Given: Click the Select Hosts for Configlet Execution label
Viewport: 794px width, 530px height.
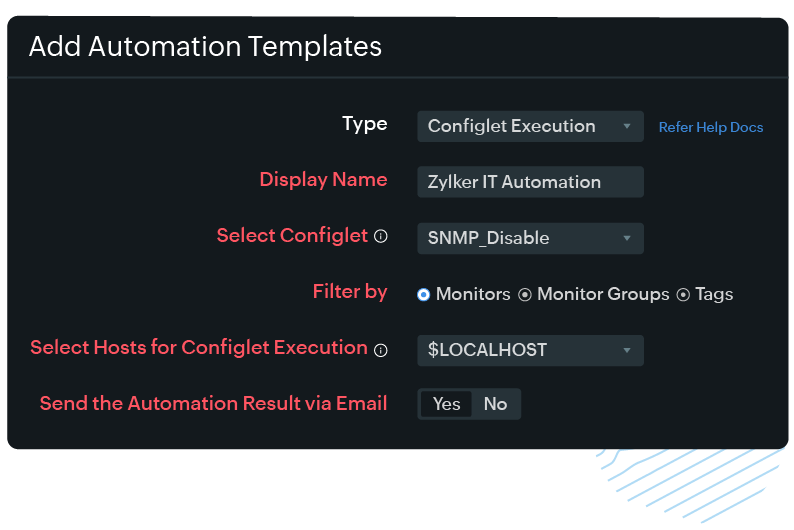Looking at the screenshot, I should pyautogui.click(x=199, y=348).
